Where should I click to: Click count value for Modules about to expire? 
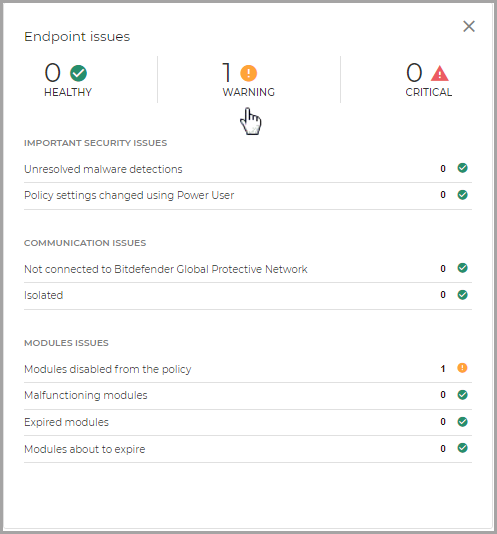[443, 449]
